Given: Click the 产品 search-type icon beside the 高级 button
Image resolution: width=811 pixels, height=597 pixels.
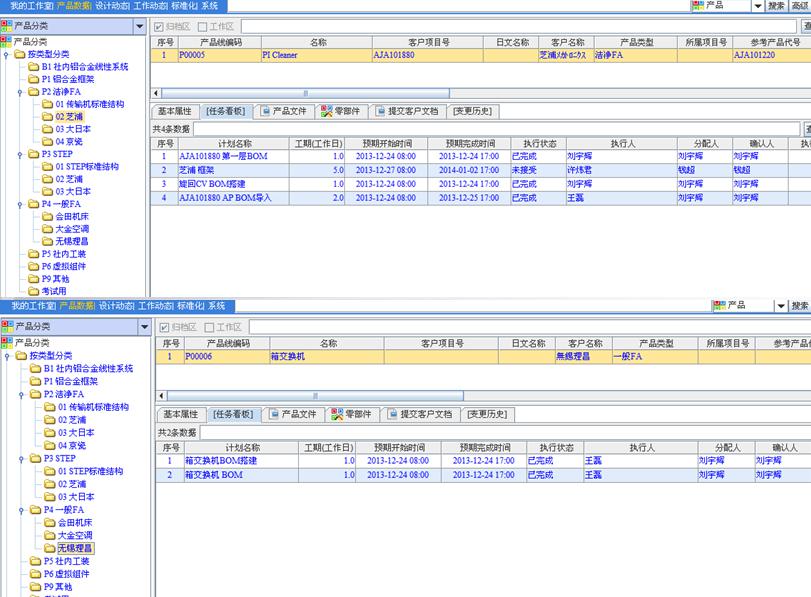Looking at the screenshot, I should pos(697,6).
